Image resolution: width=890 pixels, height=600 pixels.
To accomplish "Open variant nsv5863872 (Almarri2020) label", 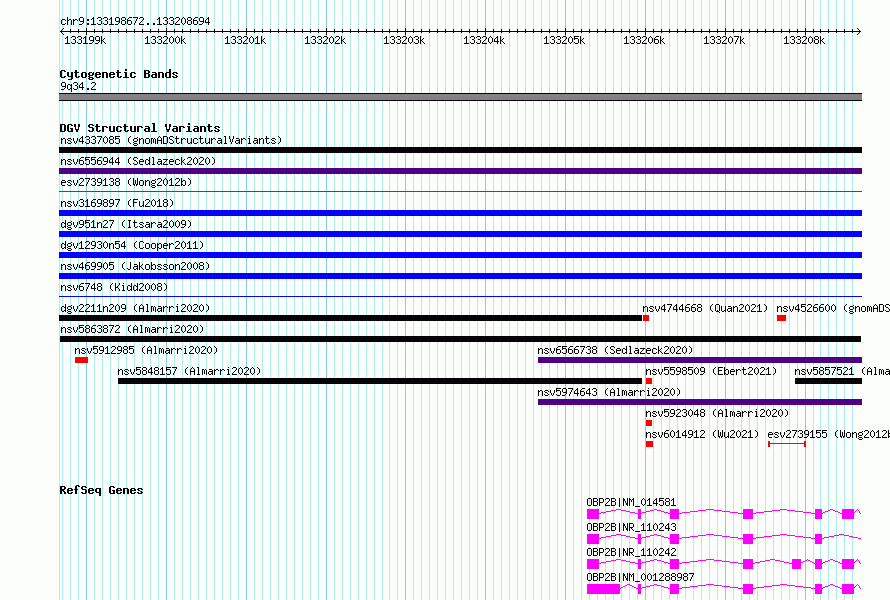I will pyautogui.click(x=132, y=329).
